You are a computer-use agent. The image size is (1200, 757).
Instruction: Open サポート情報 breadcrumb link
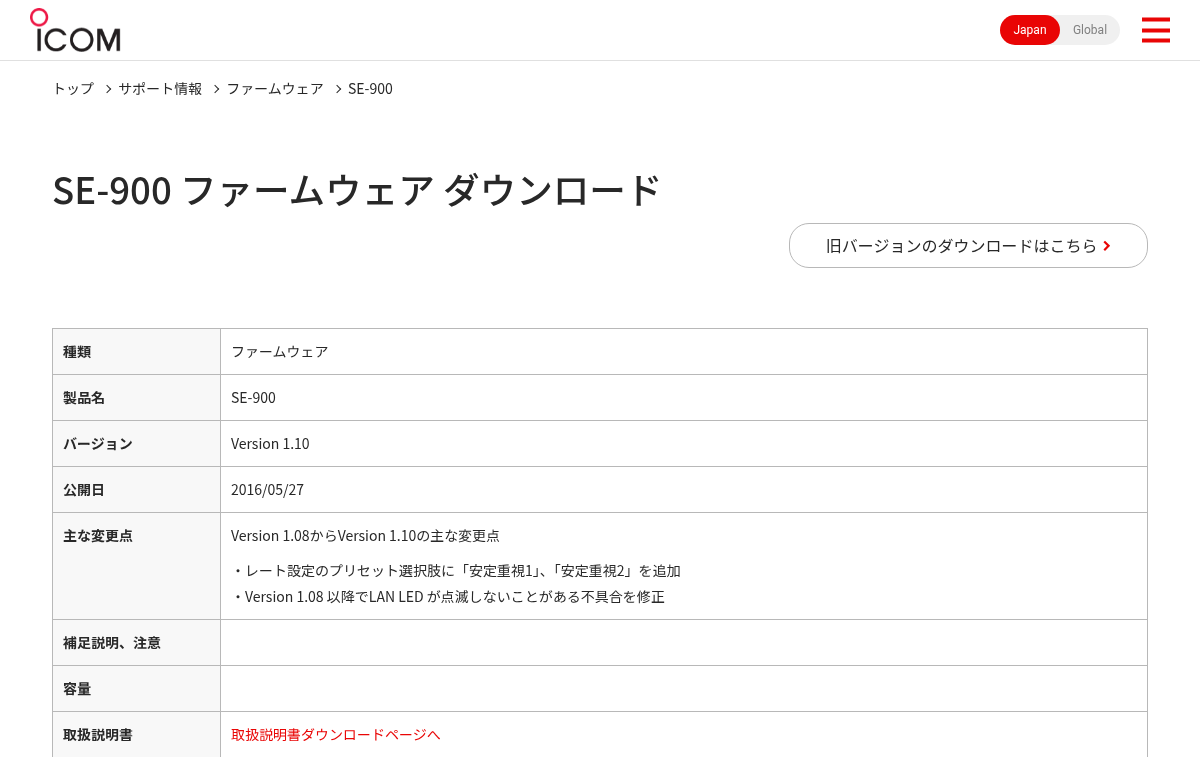click(160, 89)
